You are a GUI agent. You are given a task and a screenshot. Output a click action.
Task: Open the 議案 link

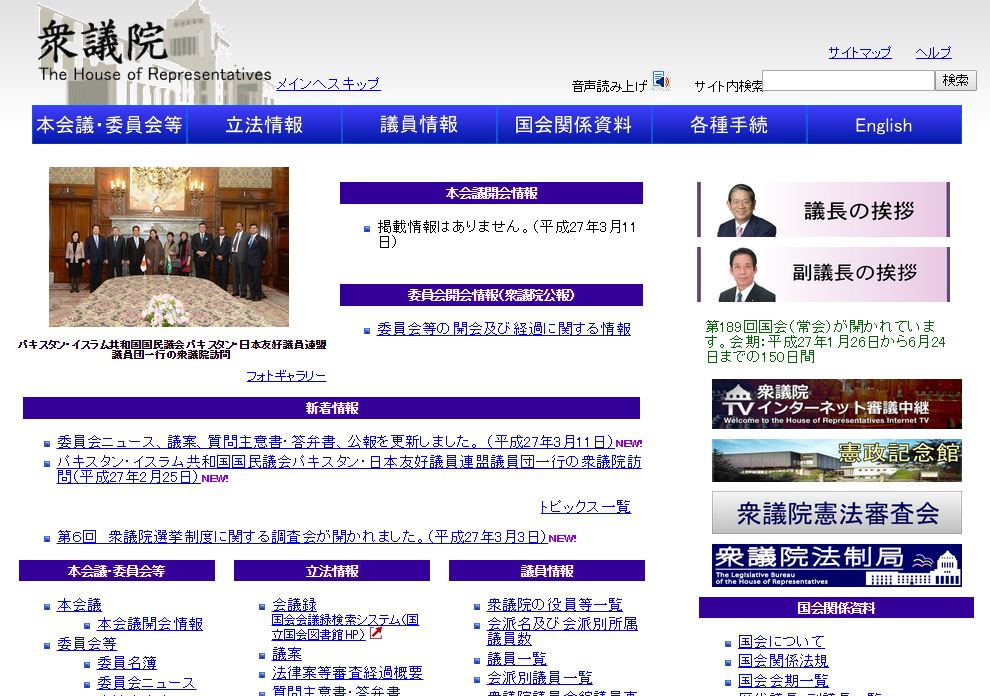[x=287, y=654]
